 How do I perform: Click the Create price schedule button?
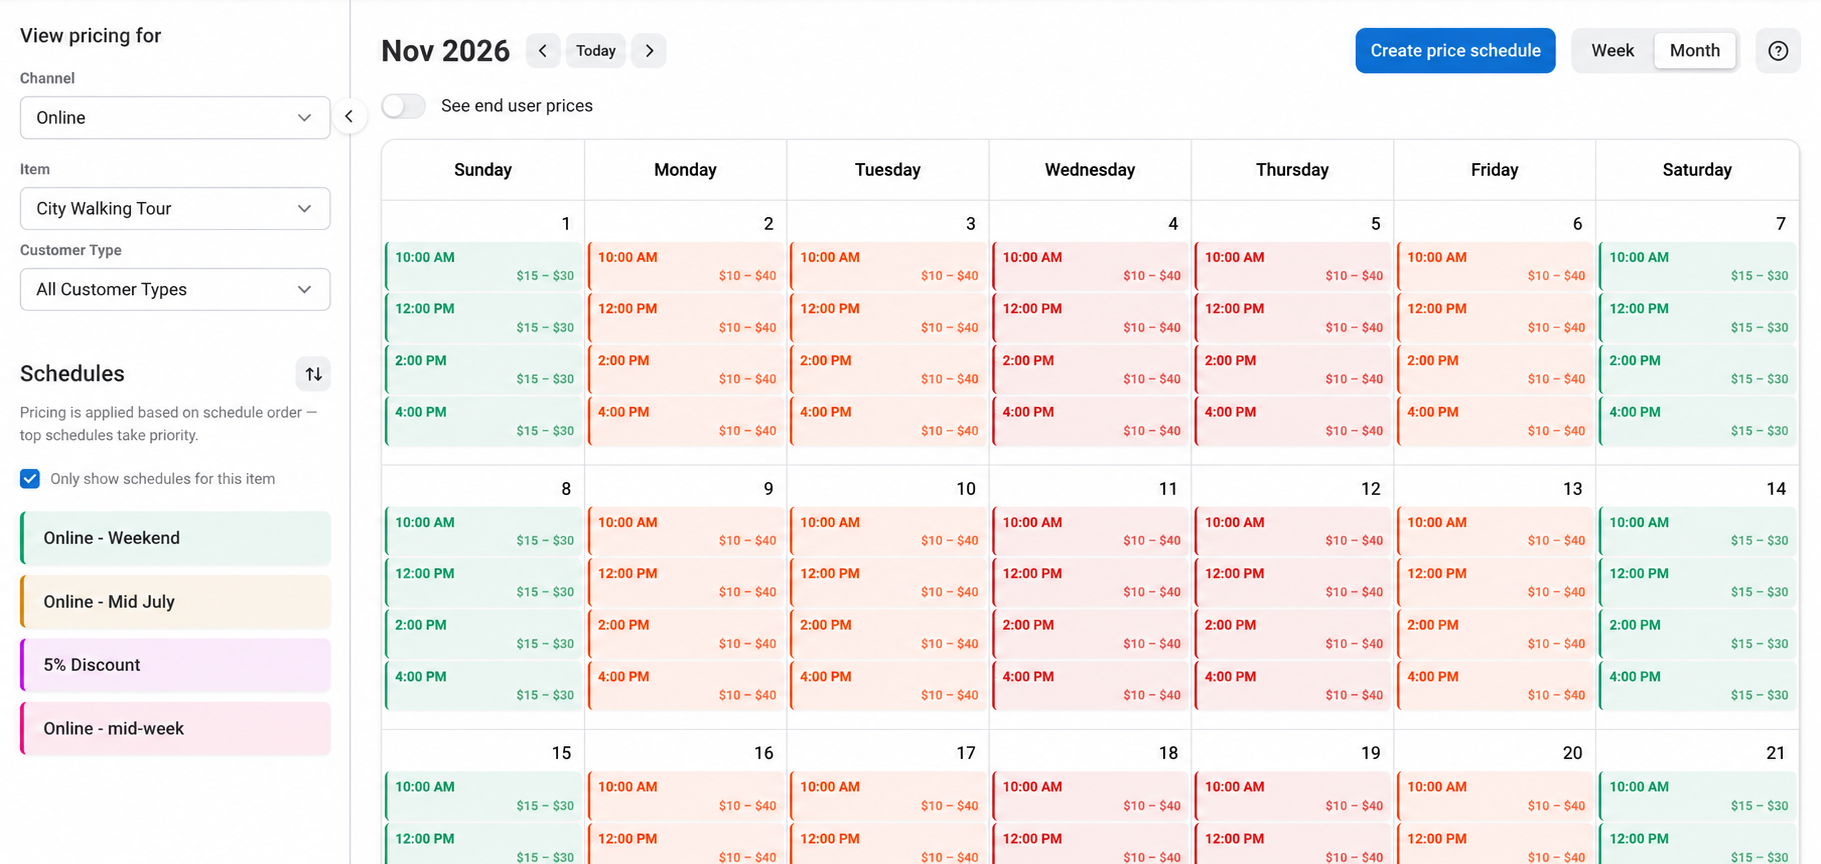point(1455,51)
